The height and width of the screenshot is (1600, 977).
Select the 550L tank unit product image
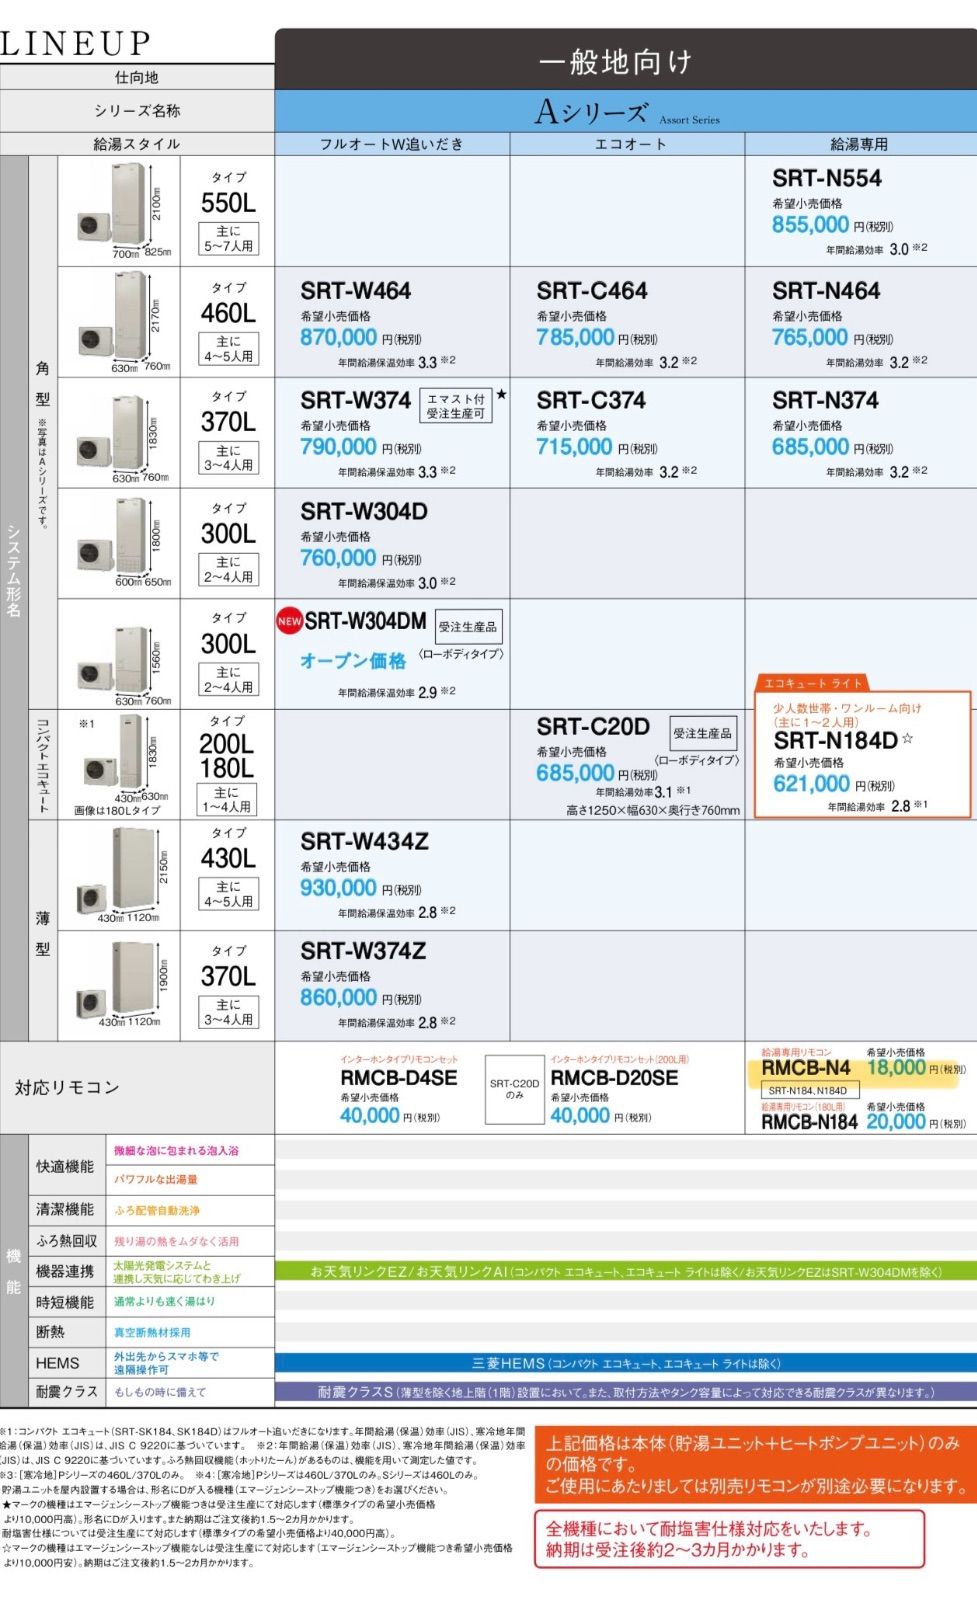[119, 210]
